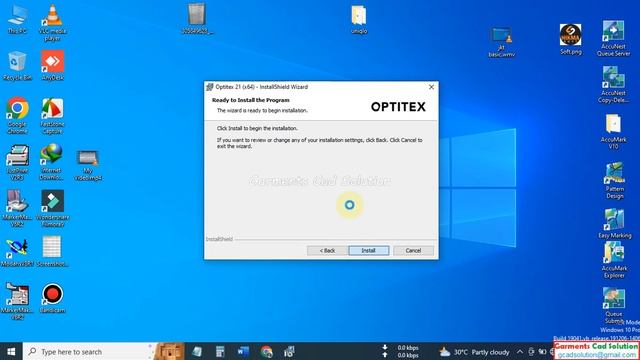Click 'The wizard is ready to begin installation.' text
The image size is (640, 360).
(x=262, y=110)
